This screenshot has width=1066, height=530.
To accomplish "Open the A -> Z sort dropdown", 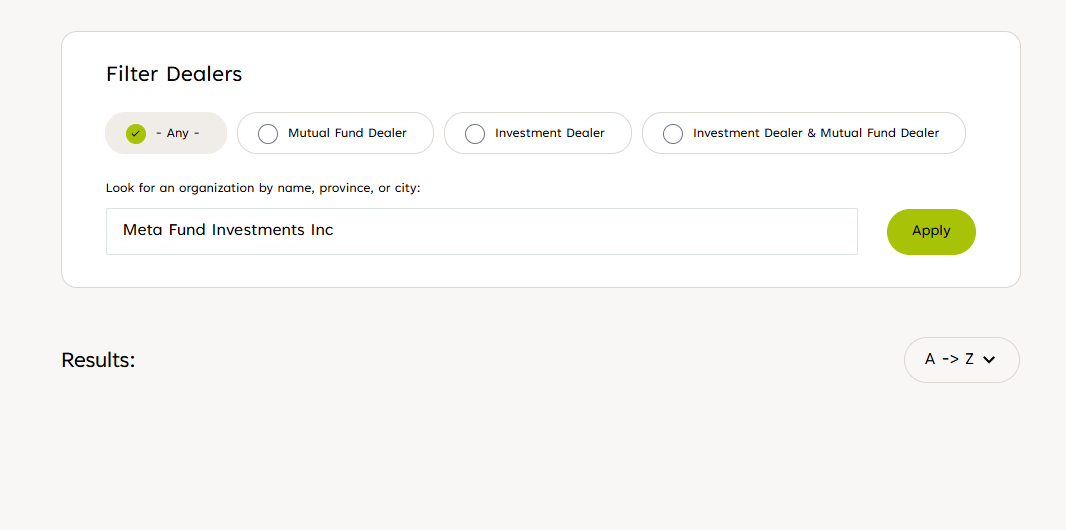I will (961, 359).
